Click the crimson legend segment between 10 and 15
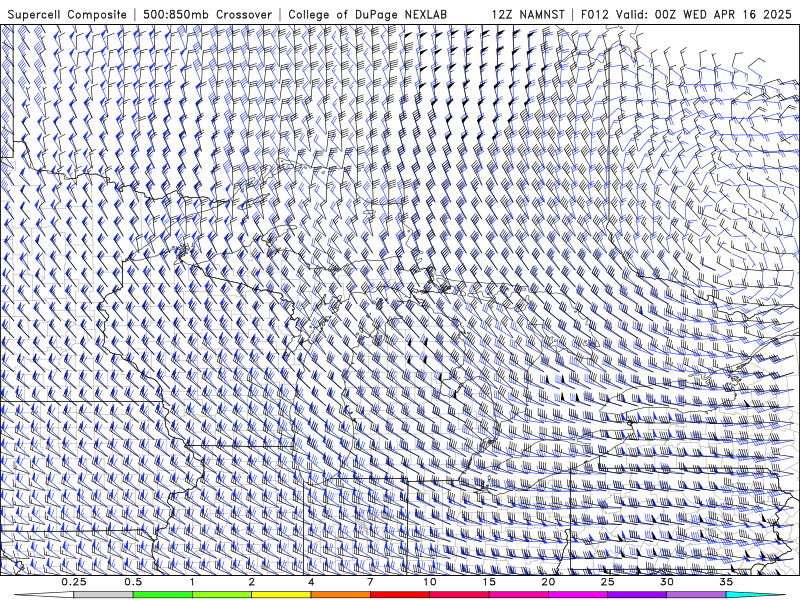The width and height of the screenshot is (800, 600). pyautogui.click(x=459, y=595)
